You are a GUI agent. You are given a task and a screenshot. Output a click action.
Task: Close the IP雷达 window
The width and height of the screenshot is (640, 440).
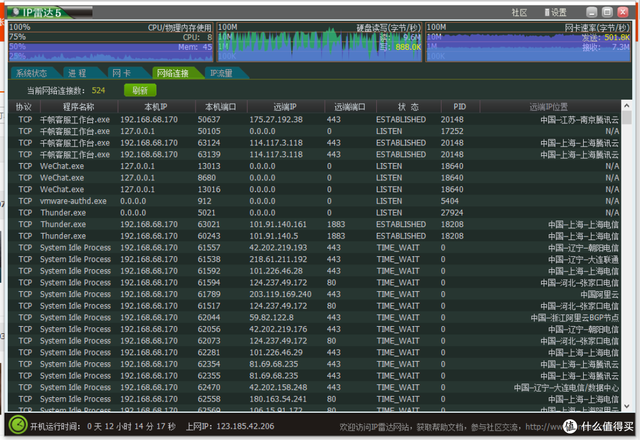point(622,12)
